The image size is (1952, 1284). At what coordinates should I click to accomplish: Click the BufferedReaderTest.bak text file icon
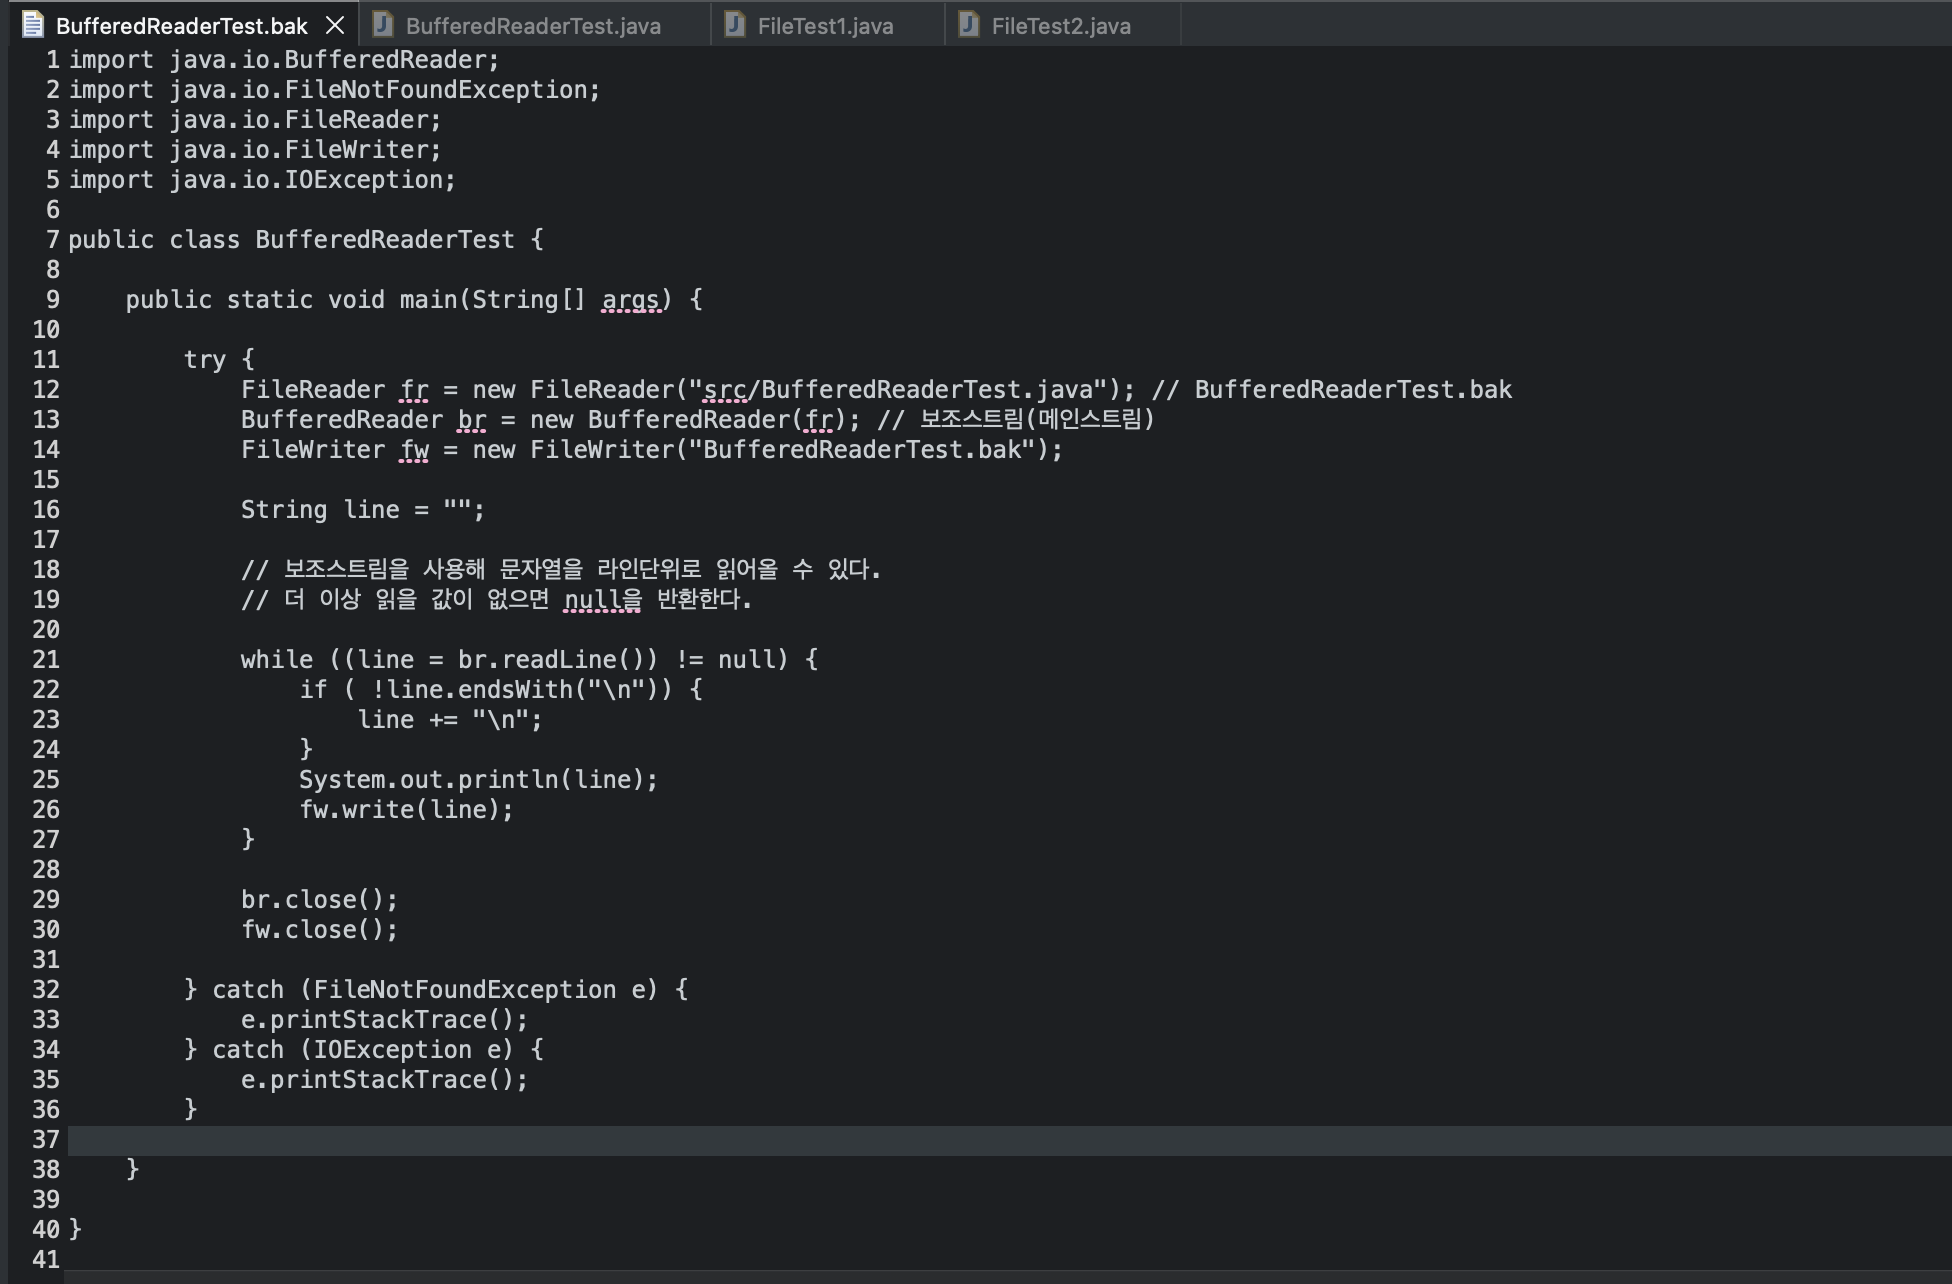pos(33,25)
